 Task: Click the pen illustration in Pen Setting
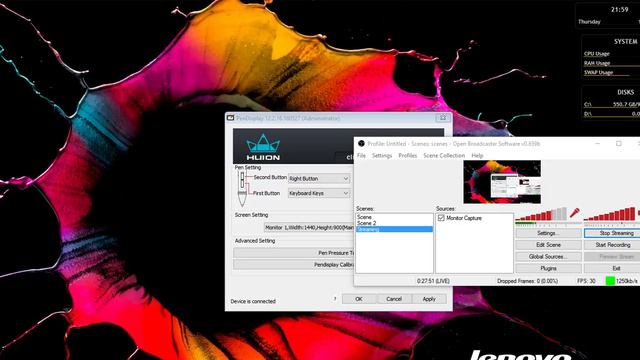coord(242,188)
